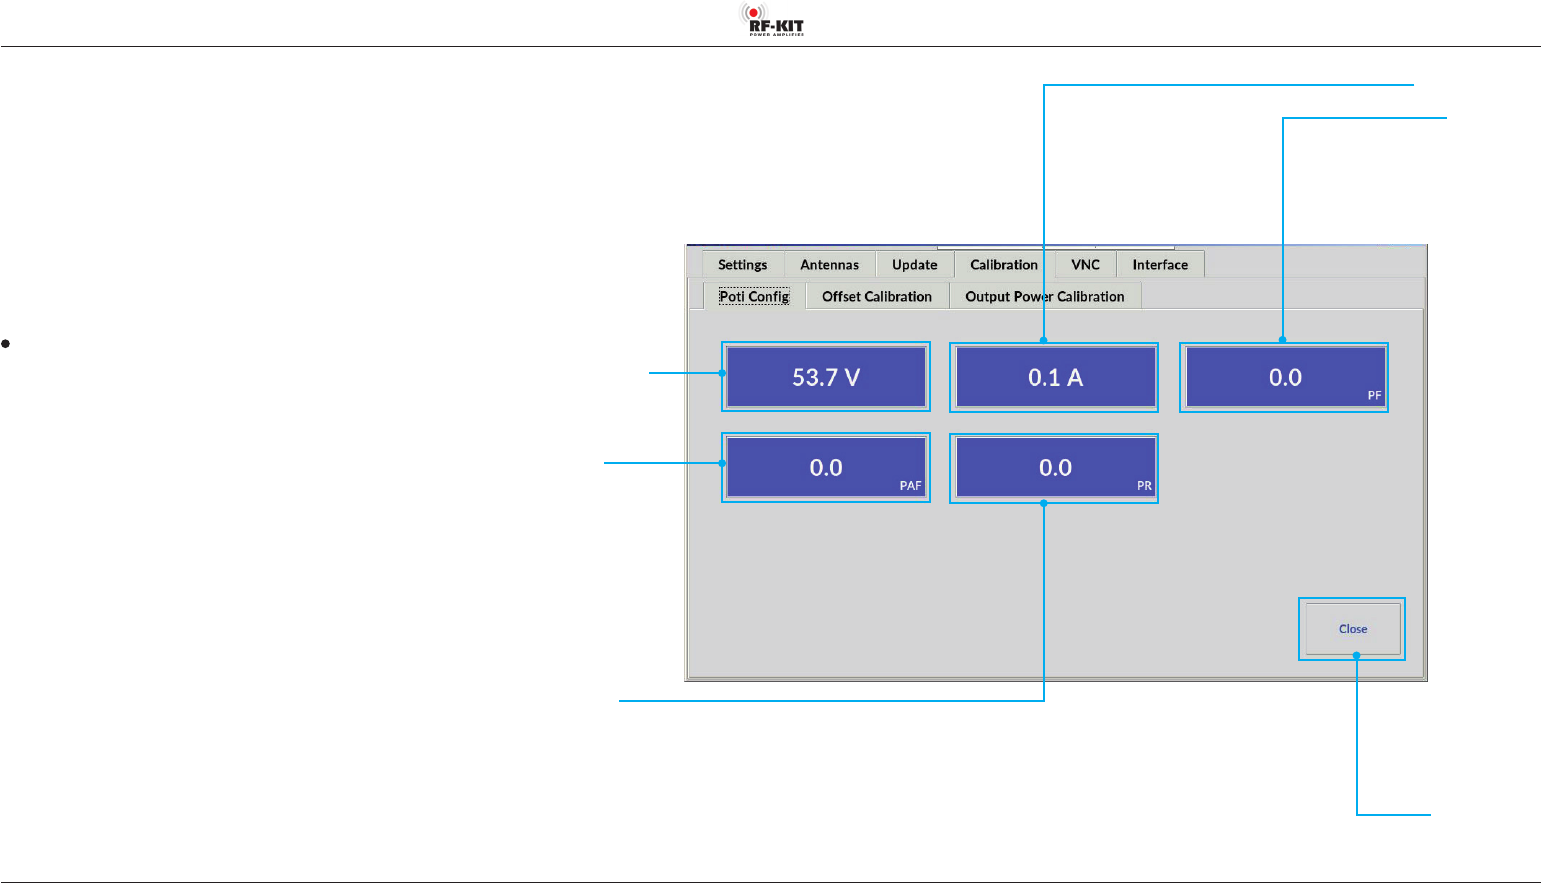The width and height of the screenshot is (1541, 883).
Task: Open the Update tab
Action: click(915, 265)
